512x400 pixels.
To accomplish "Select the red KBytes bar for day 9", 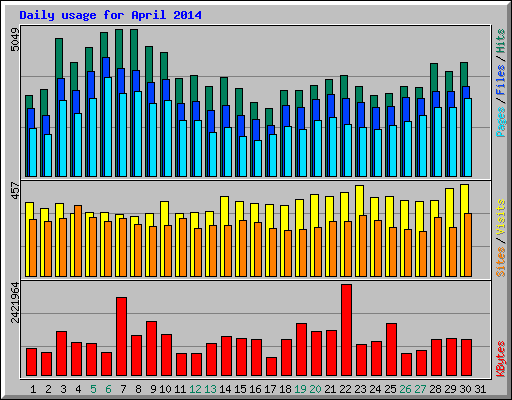I will [x=151, y=349].
